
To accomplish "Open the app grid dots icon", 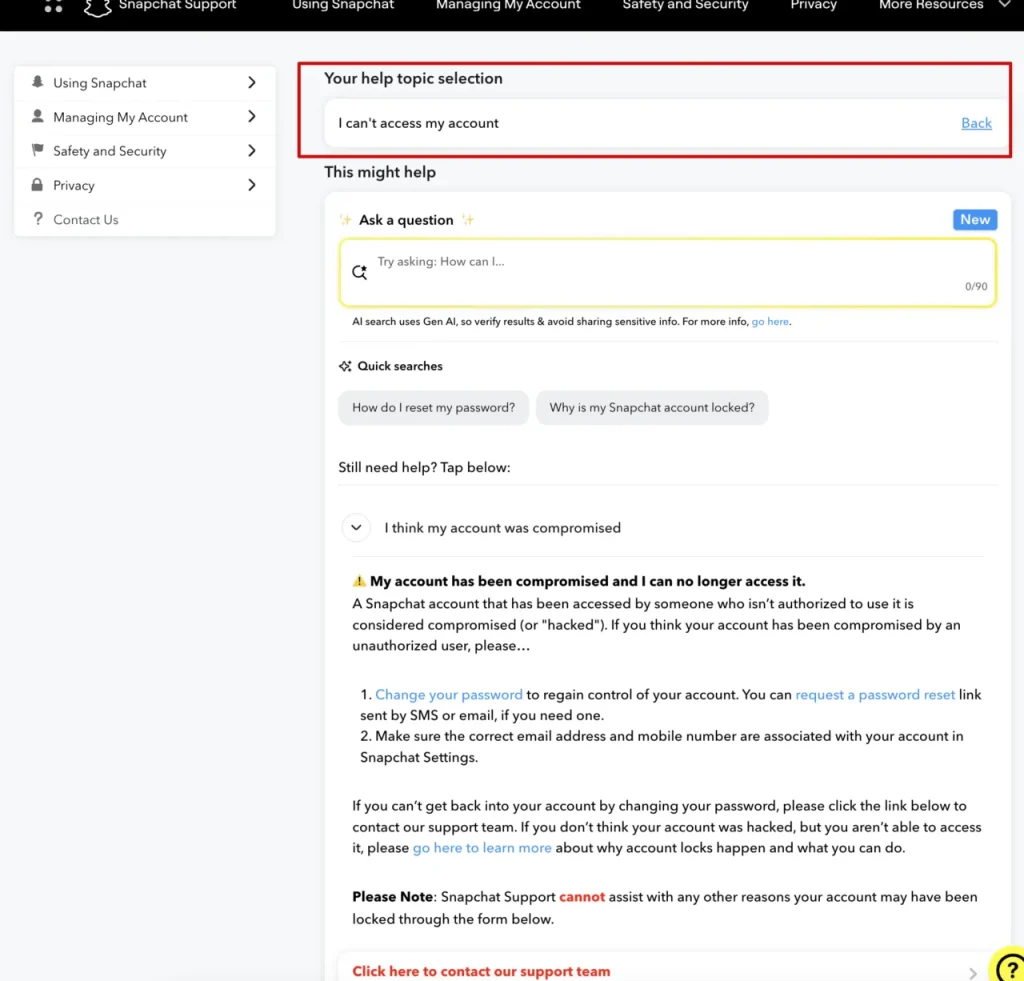I will pos(54,6).
